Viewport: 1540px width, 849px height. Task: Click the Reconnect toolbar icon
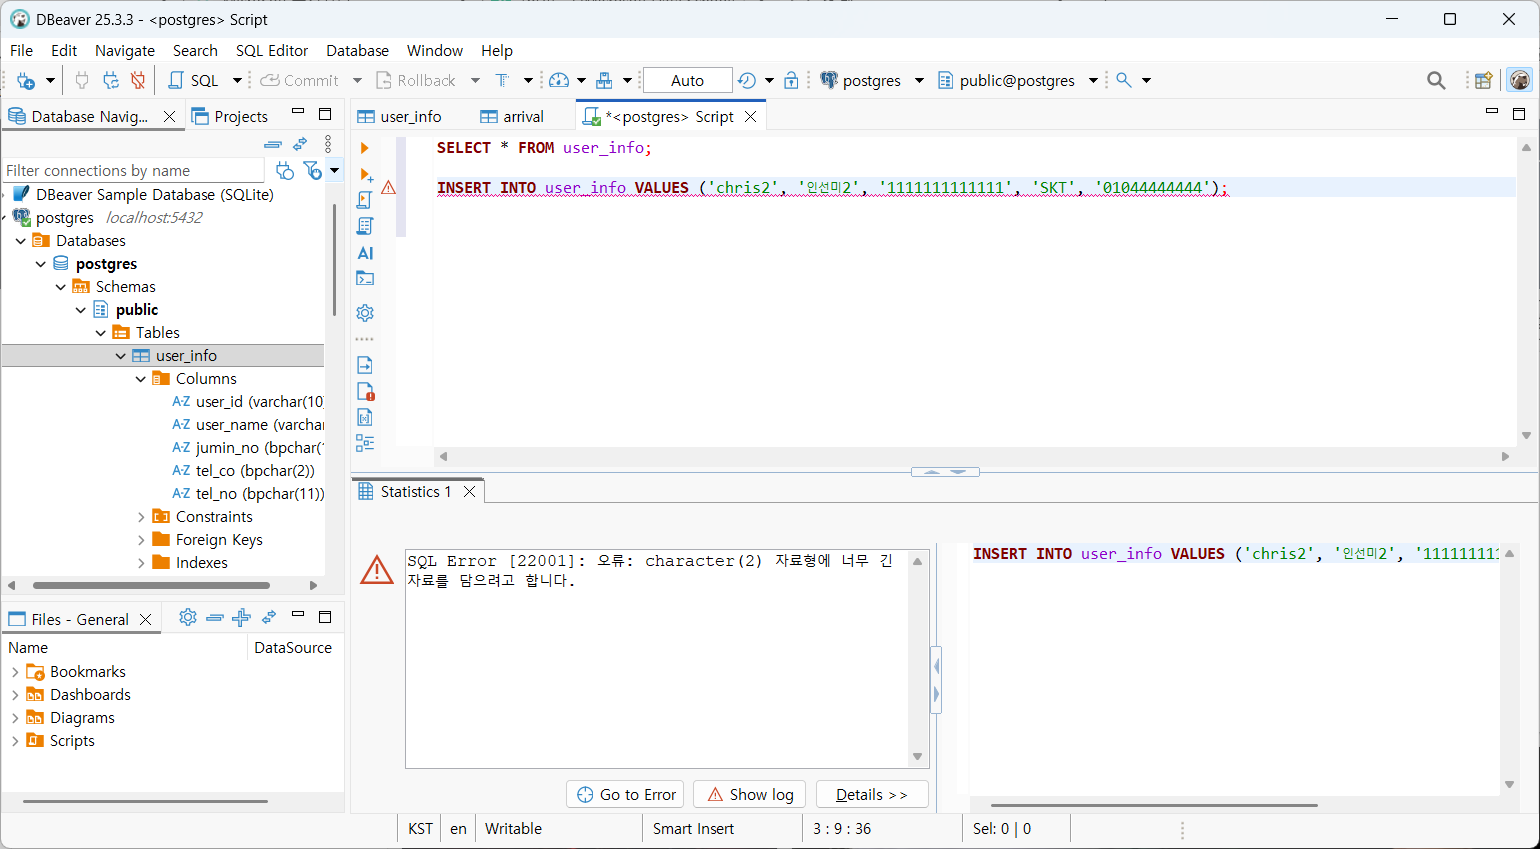pyautogui.click(x=111, y=80)
